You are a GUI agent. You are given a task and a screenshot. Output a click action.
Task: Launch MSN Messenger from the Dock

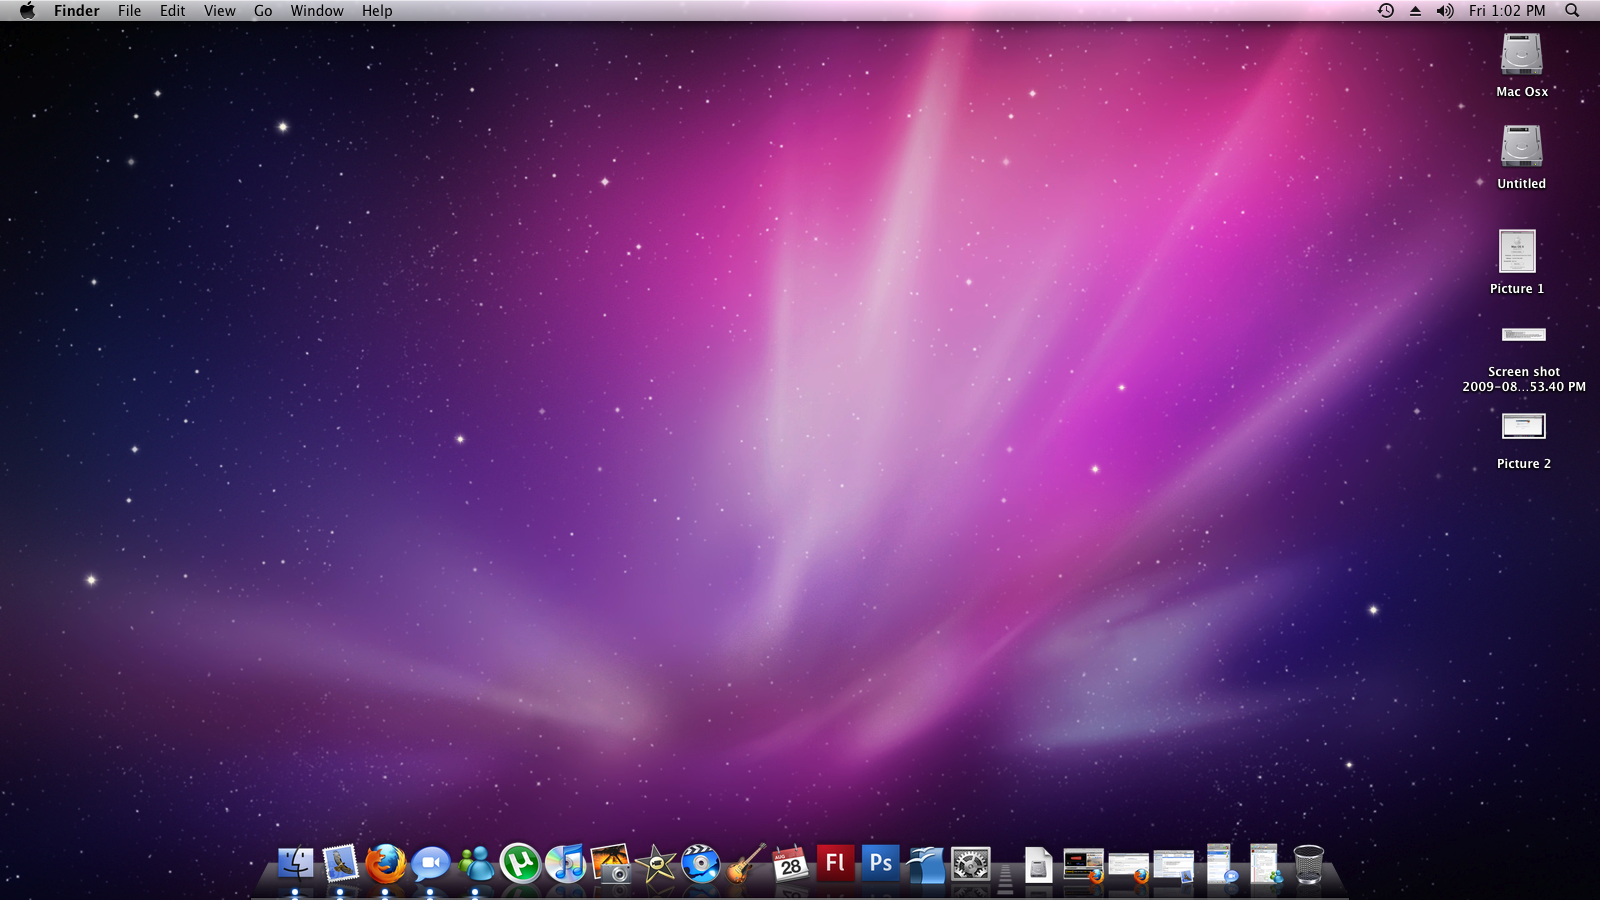[476, 864]
